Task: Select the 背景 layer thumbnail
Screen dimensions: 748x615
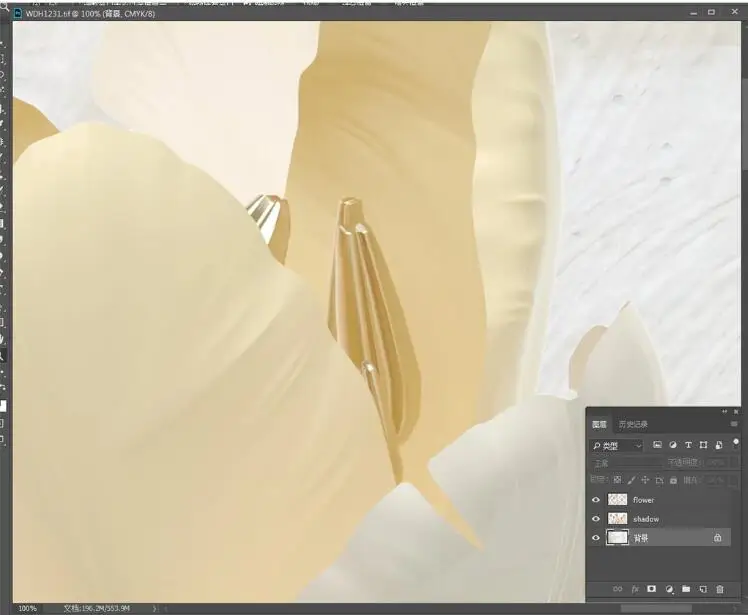Action: (617, 538)
